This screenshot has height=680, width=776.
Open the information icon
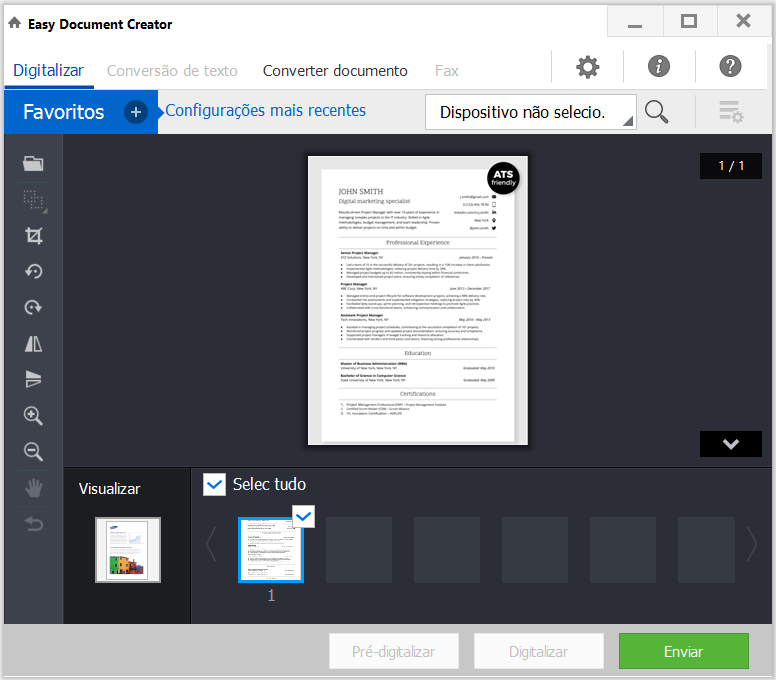pos(659,66)
